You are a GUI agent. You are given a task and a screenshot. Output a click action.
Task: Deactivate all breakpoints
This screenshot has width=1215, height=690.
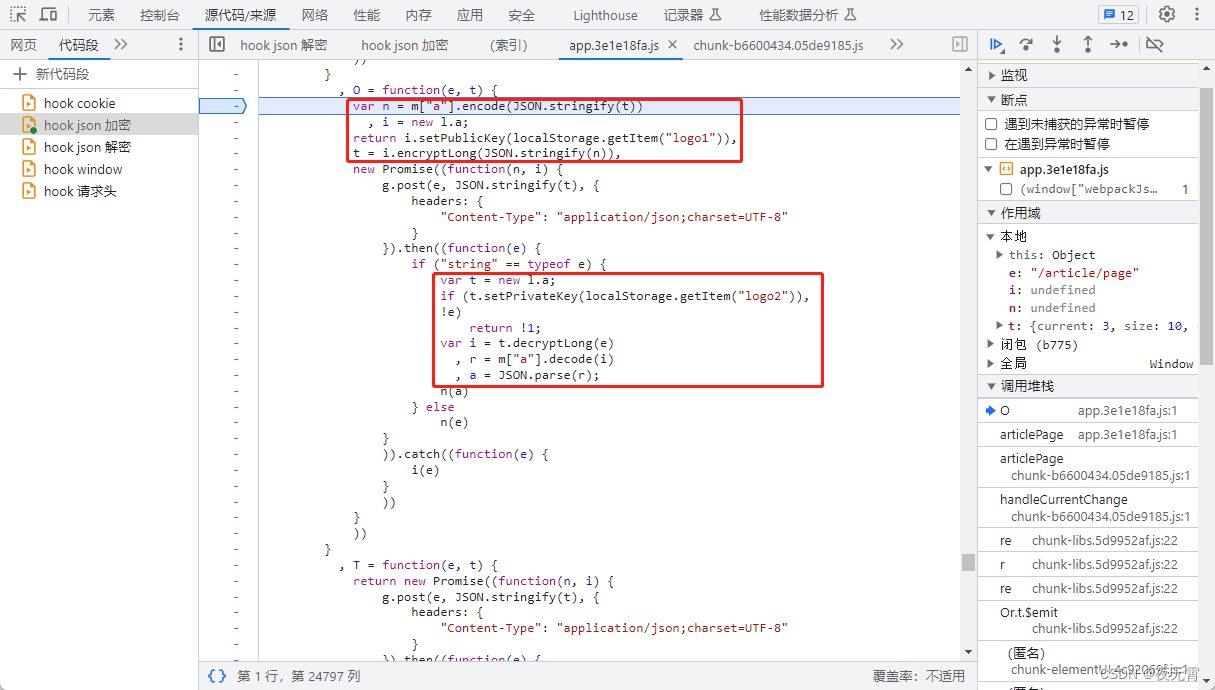coord(1154,45)
